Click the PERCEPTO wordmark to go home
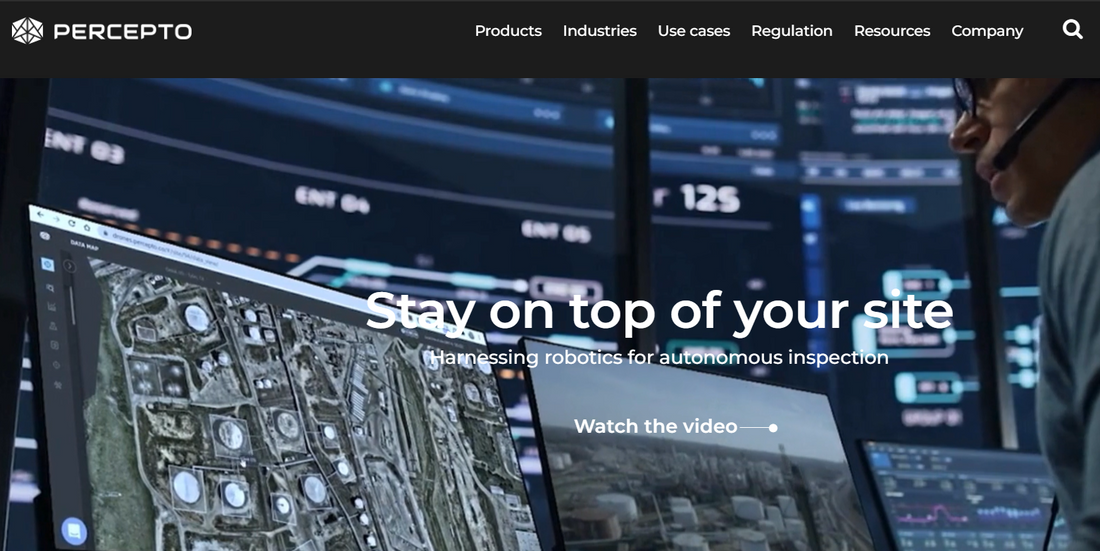Screen dimensions: 1100x551 coord(122,31)
